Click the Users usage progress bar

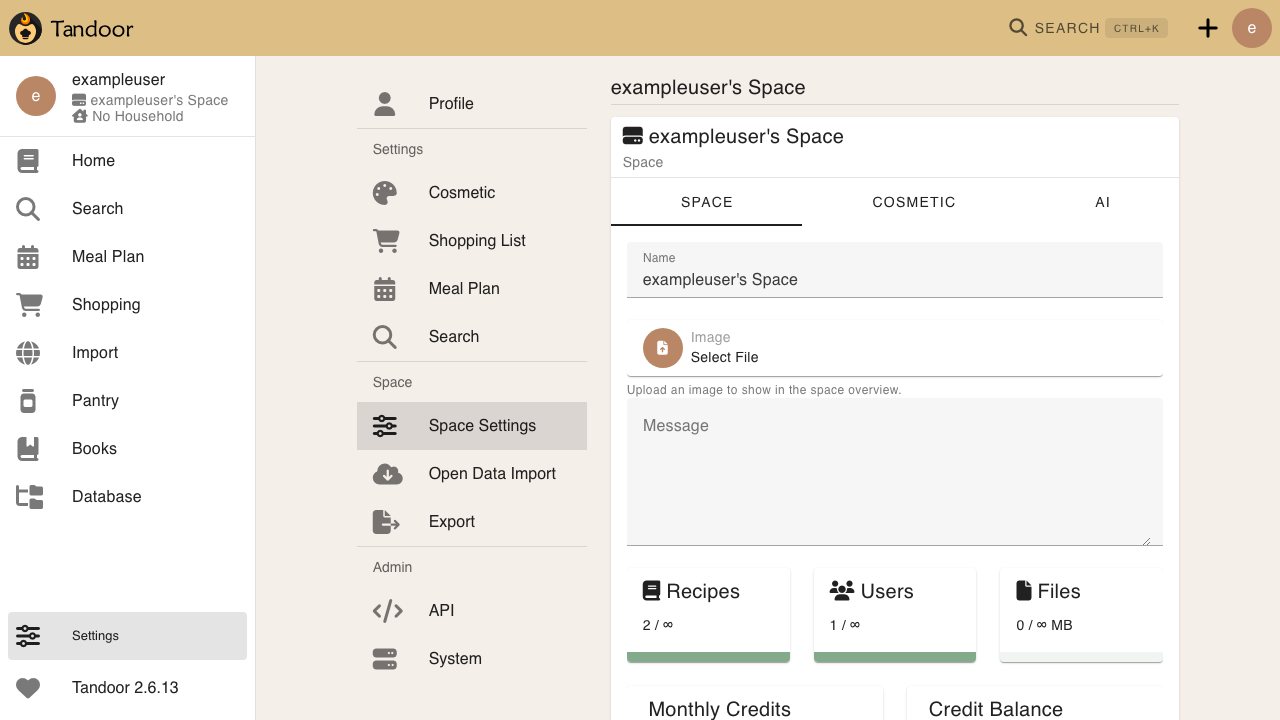pyautogui.click(x=895, y=657)
